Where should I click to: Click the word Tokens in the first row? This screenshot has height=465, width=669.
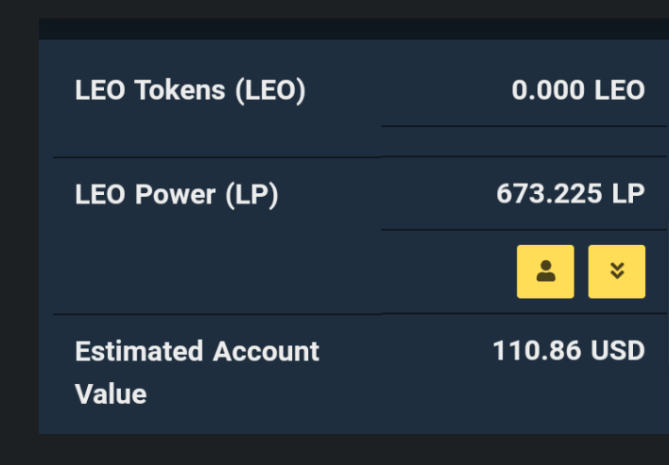coord(180,90)
